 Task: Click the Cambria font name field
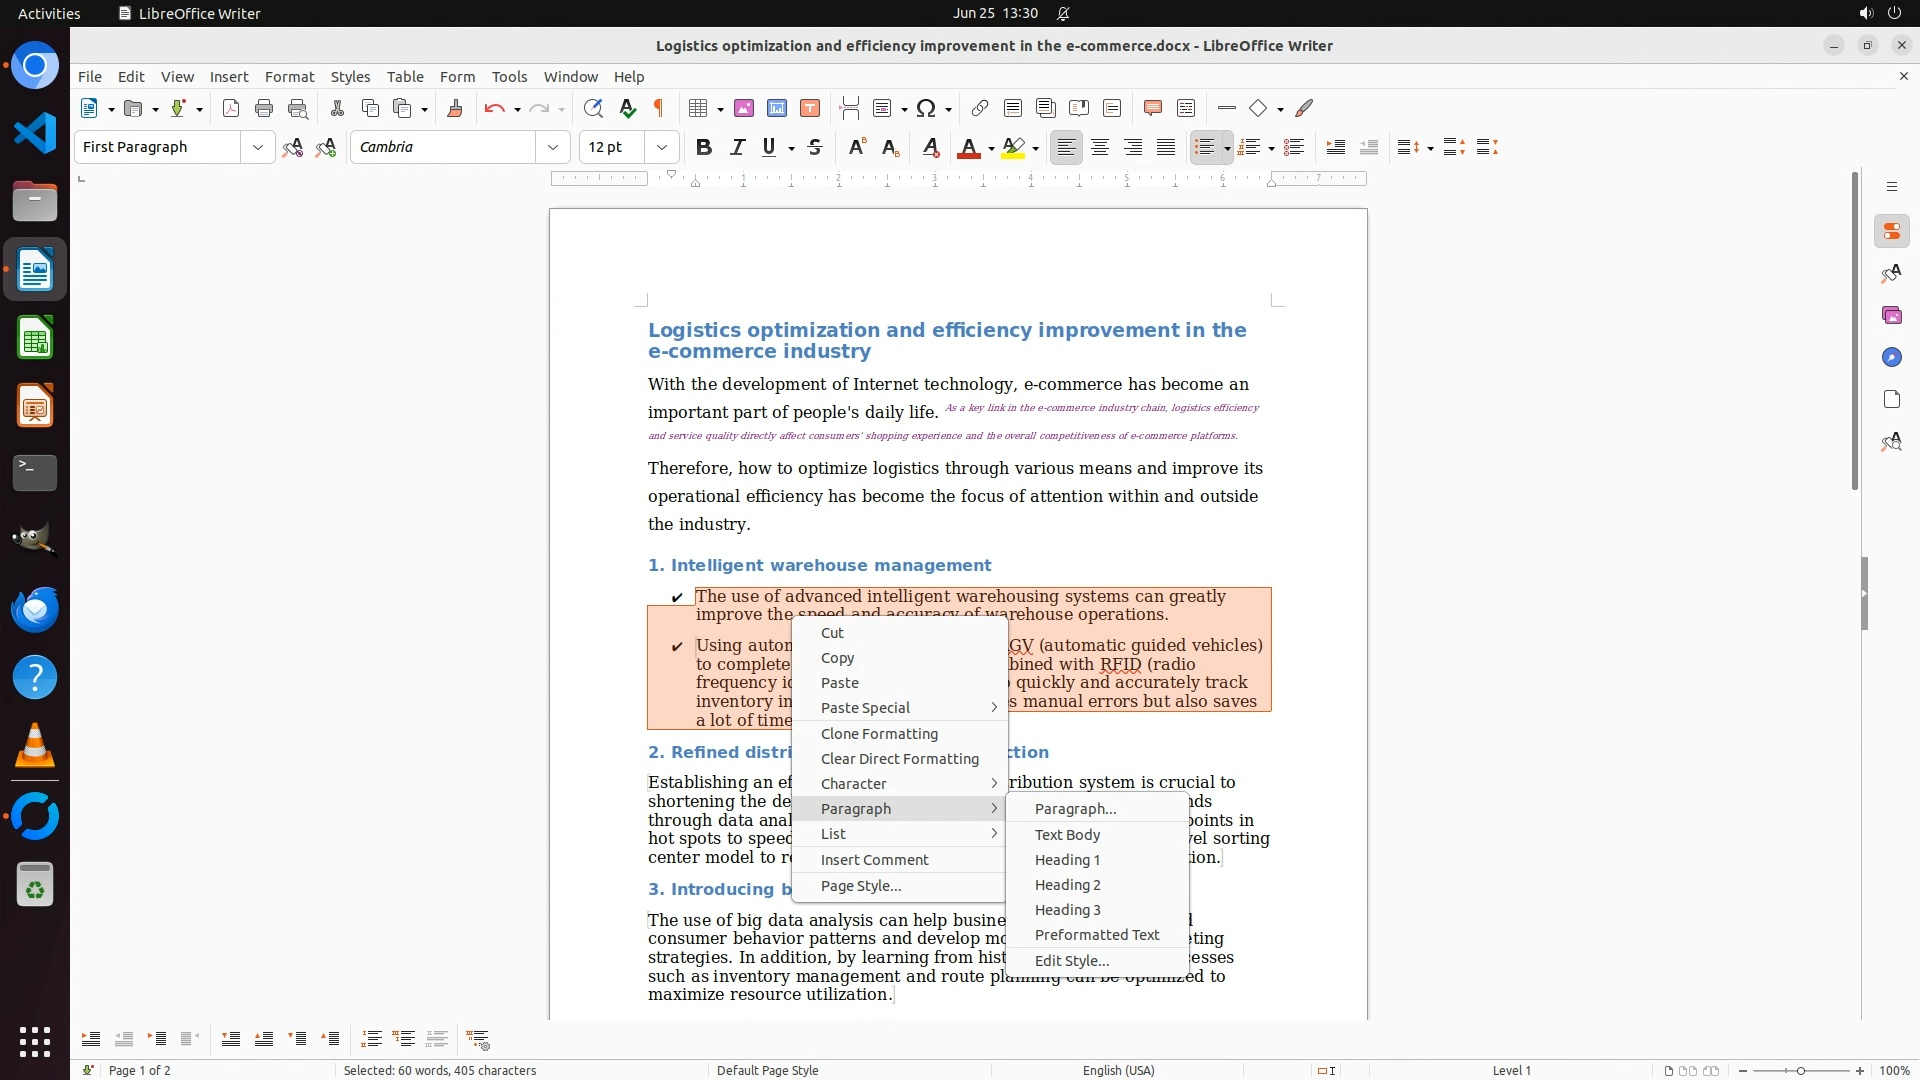pos(445,147)
